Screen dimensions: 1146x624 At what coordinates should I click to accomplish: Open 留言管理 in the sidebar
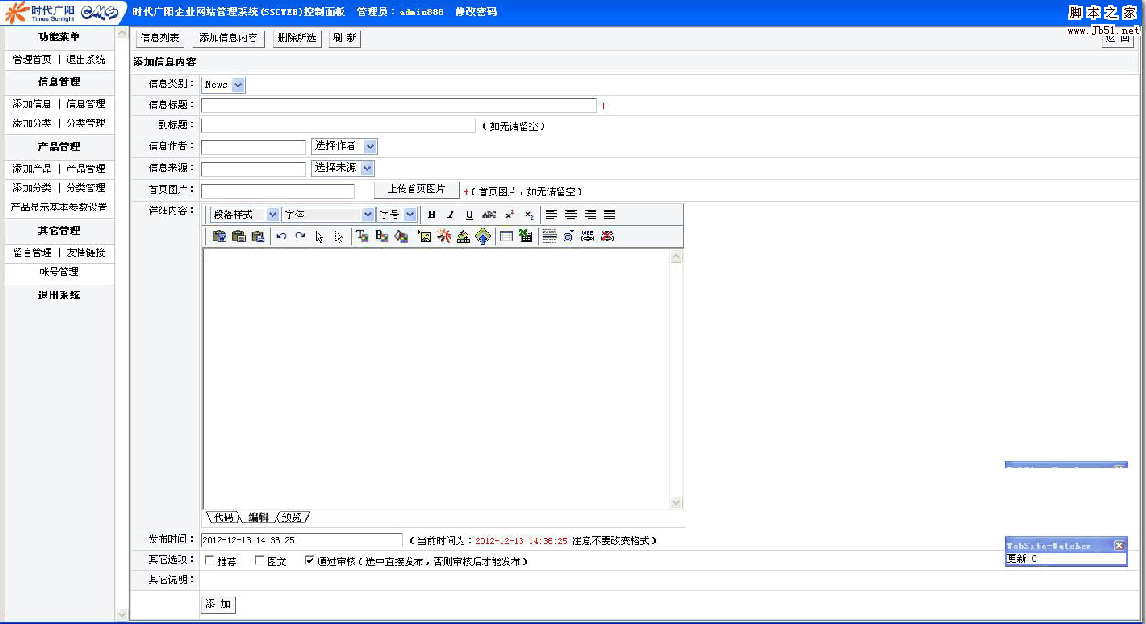32,253
